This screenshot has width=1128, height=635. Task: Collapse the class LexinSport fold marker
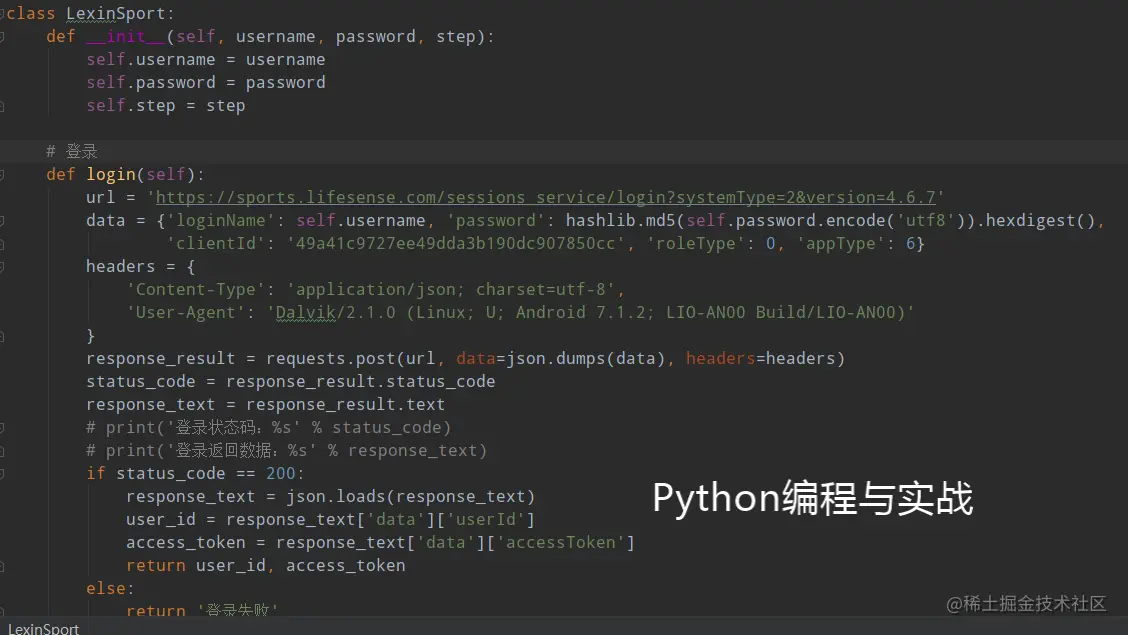tap(2, 14)
